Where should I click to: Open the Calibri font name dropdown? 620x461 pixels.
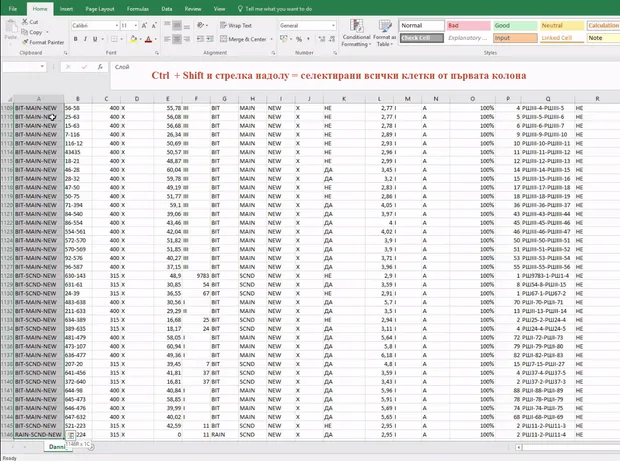tap(117, 26)
